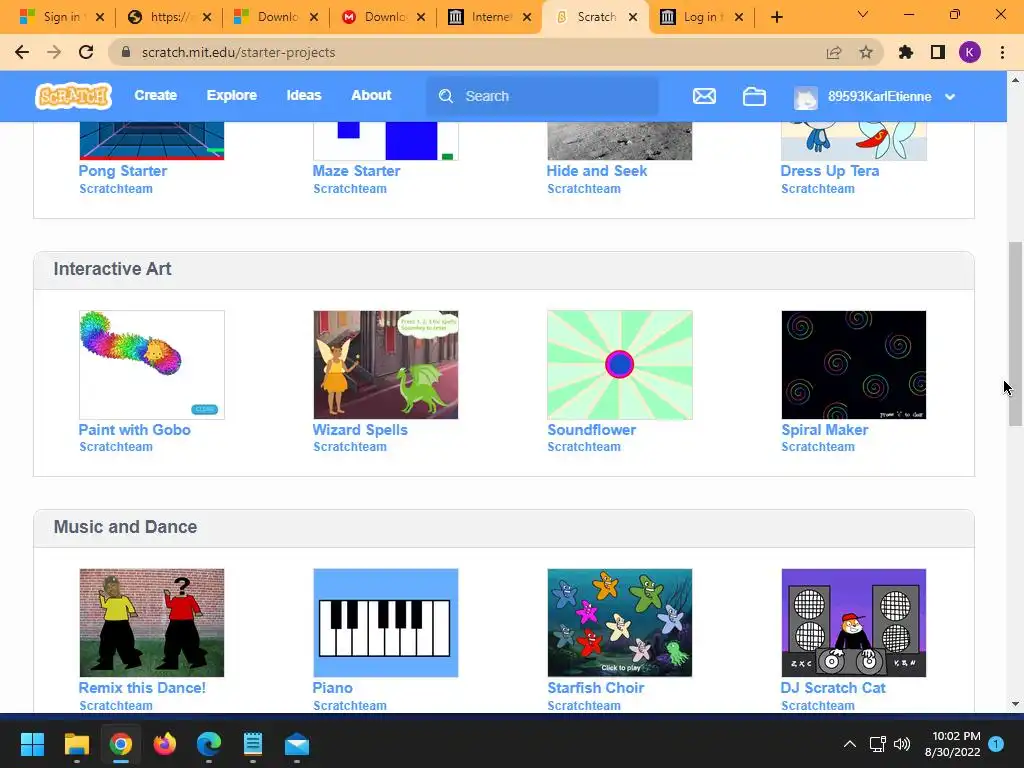Open the Spiral Maker thumbnail
This screenshot has width=1024, height=768.
click(854, 364)
